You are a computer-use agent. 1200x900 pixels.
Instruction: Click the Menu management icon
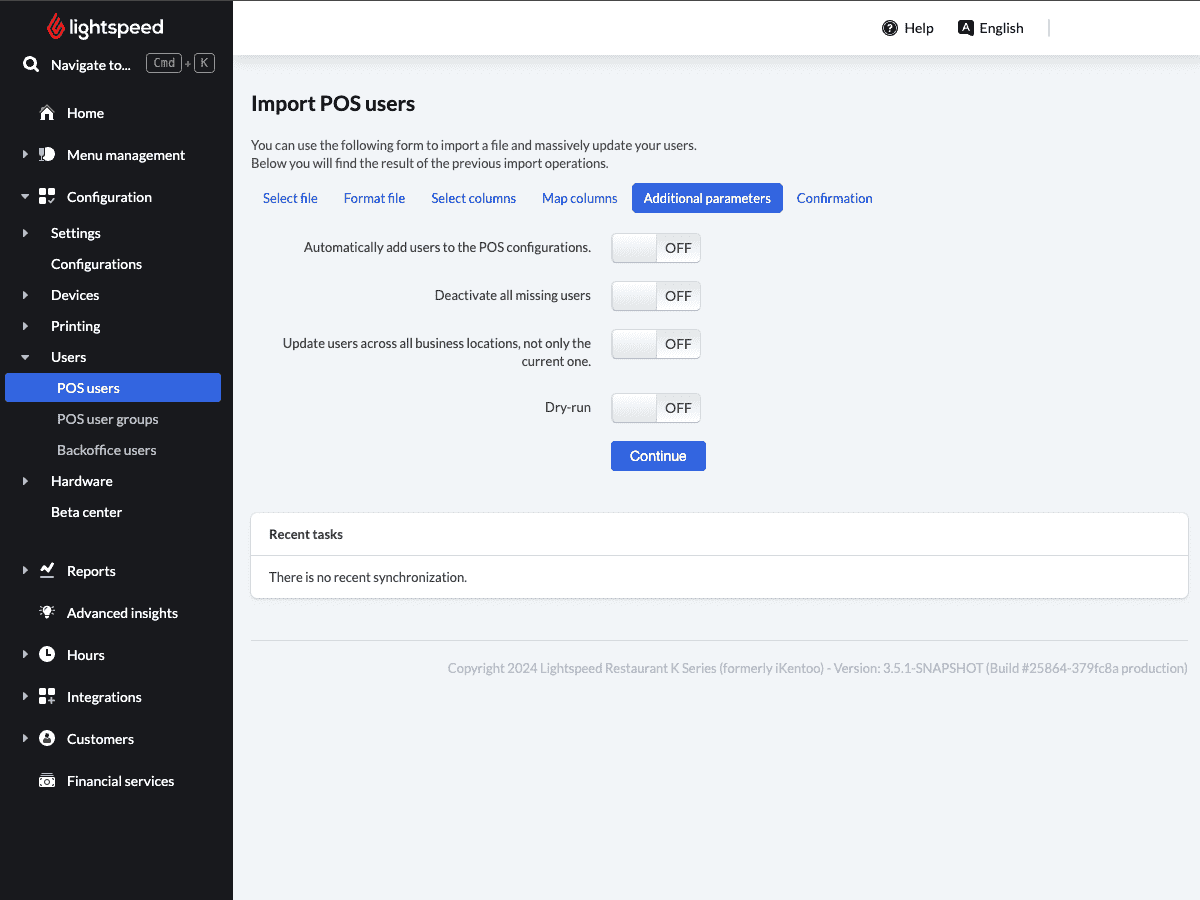47,155
